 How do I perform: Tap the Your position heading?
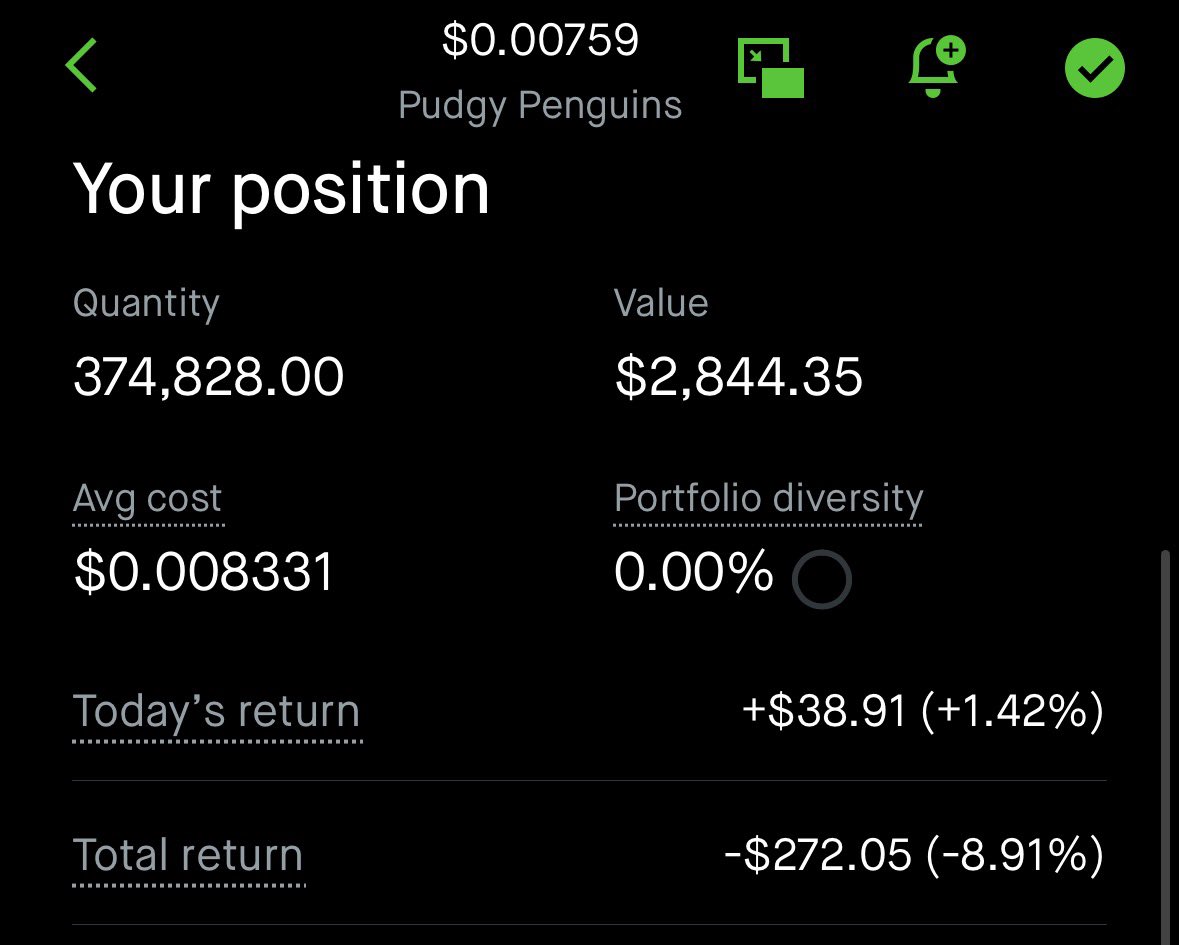pos(281,188)
